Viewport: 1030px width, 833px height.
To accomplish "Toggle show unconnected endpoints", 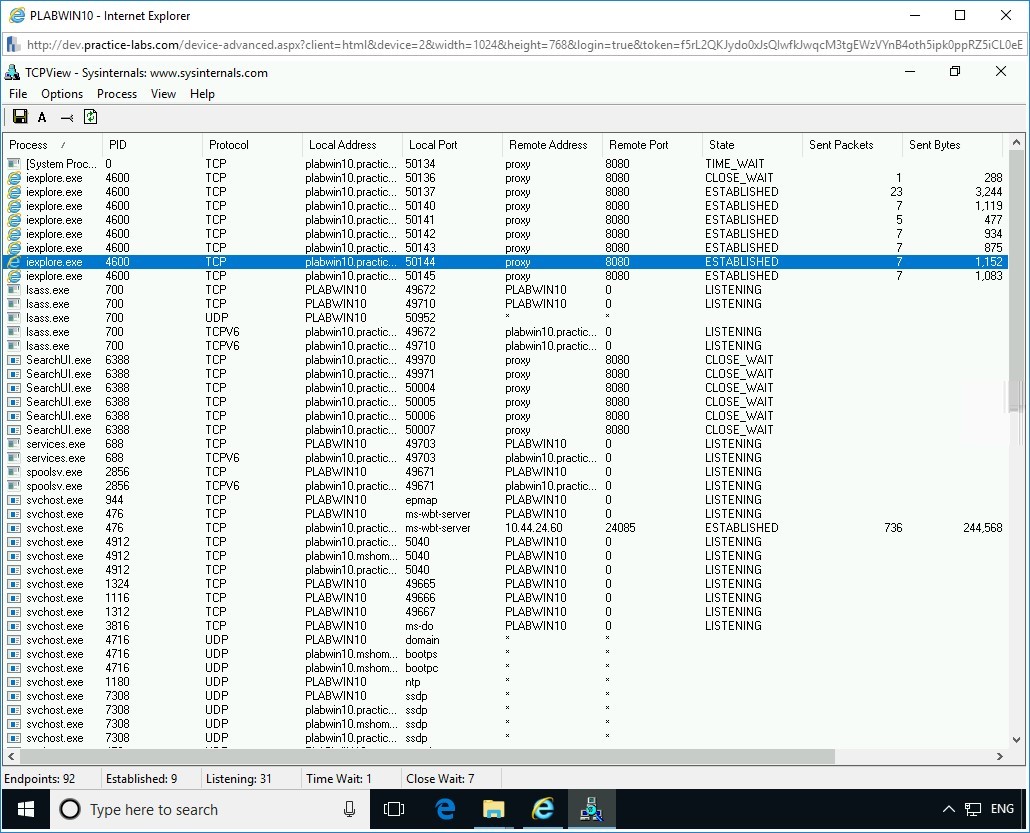I will coord(66,117).
